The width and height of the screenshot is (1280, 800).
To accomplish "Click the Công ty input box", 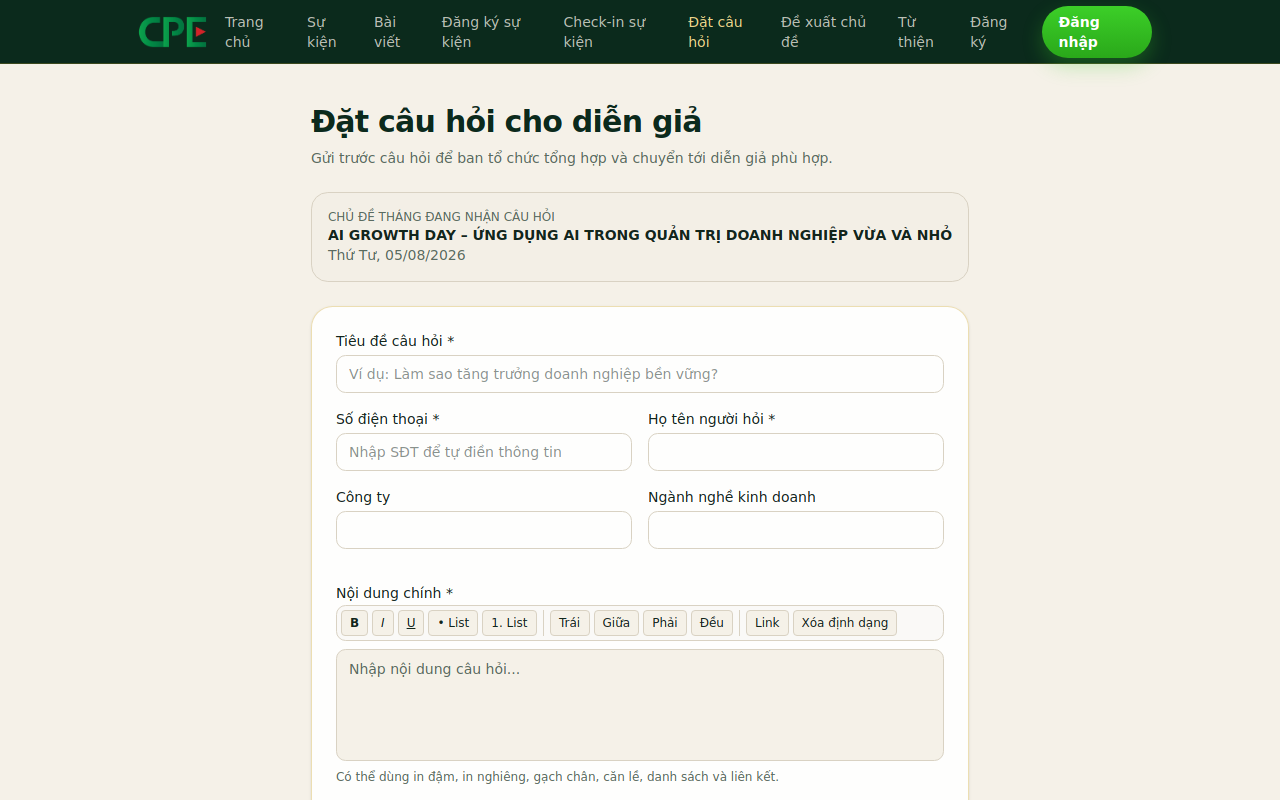I will click(x=484, y=530).
